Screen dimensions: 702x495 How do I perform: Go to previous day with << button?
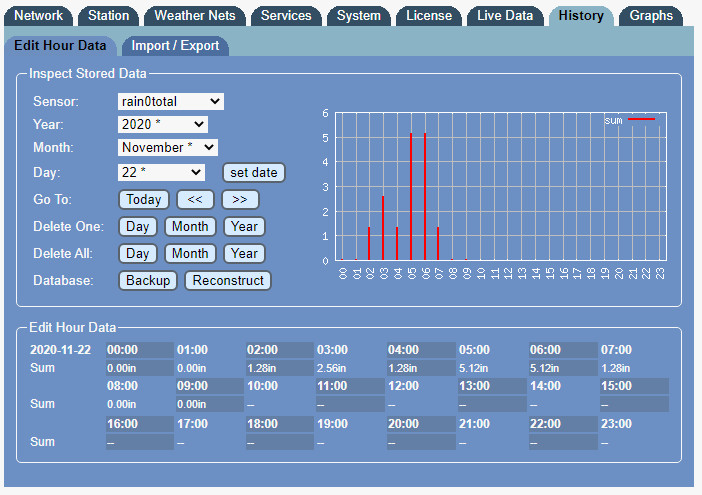[195, 200]
